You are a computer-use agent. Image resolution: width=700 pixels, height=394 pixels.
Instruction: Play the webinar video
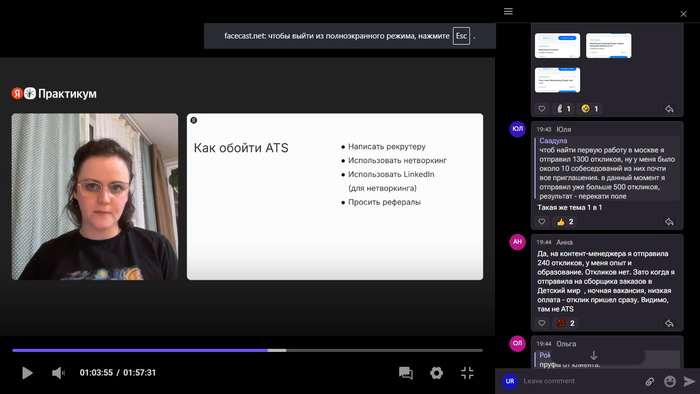[27, 373]
